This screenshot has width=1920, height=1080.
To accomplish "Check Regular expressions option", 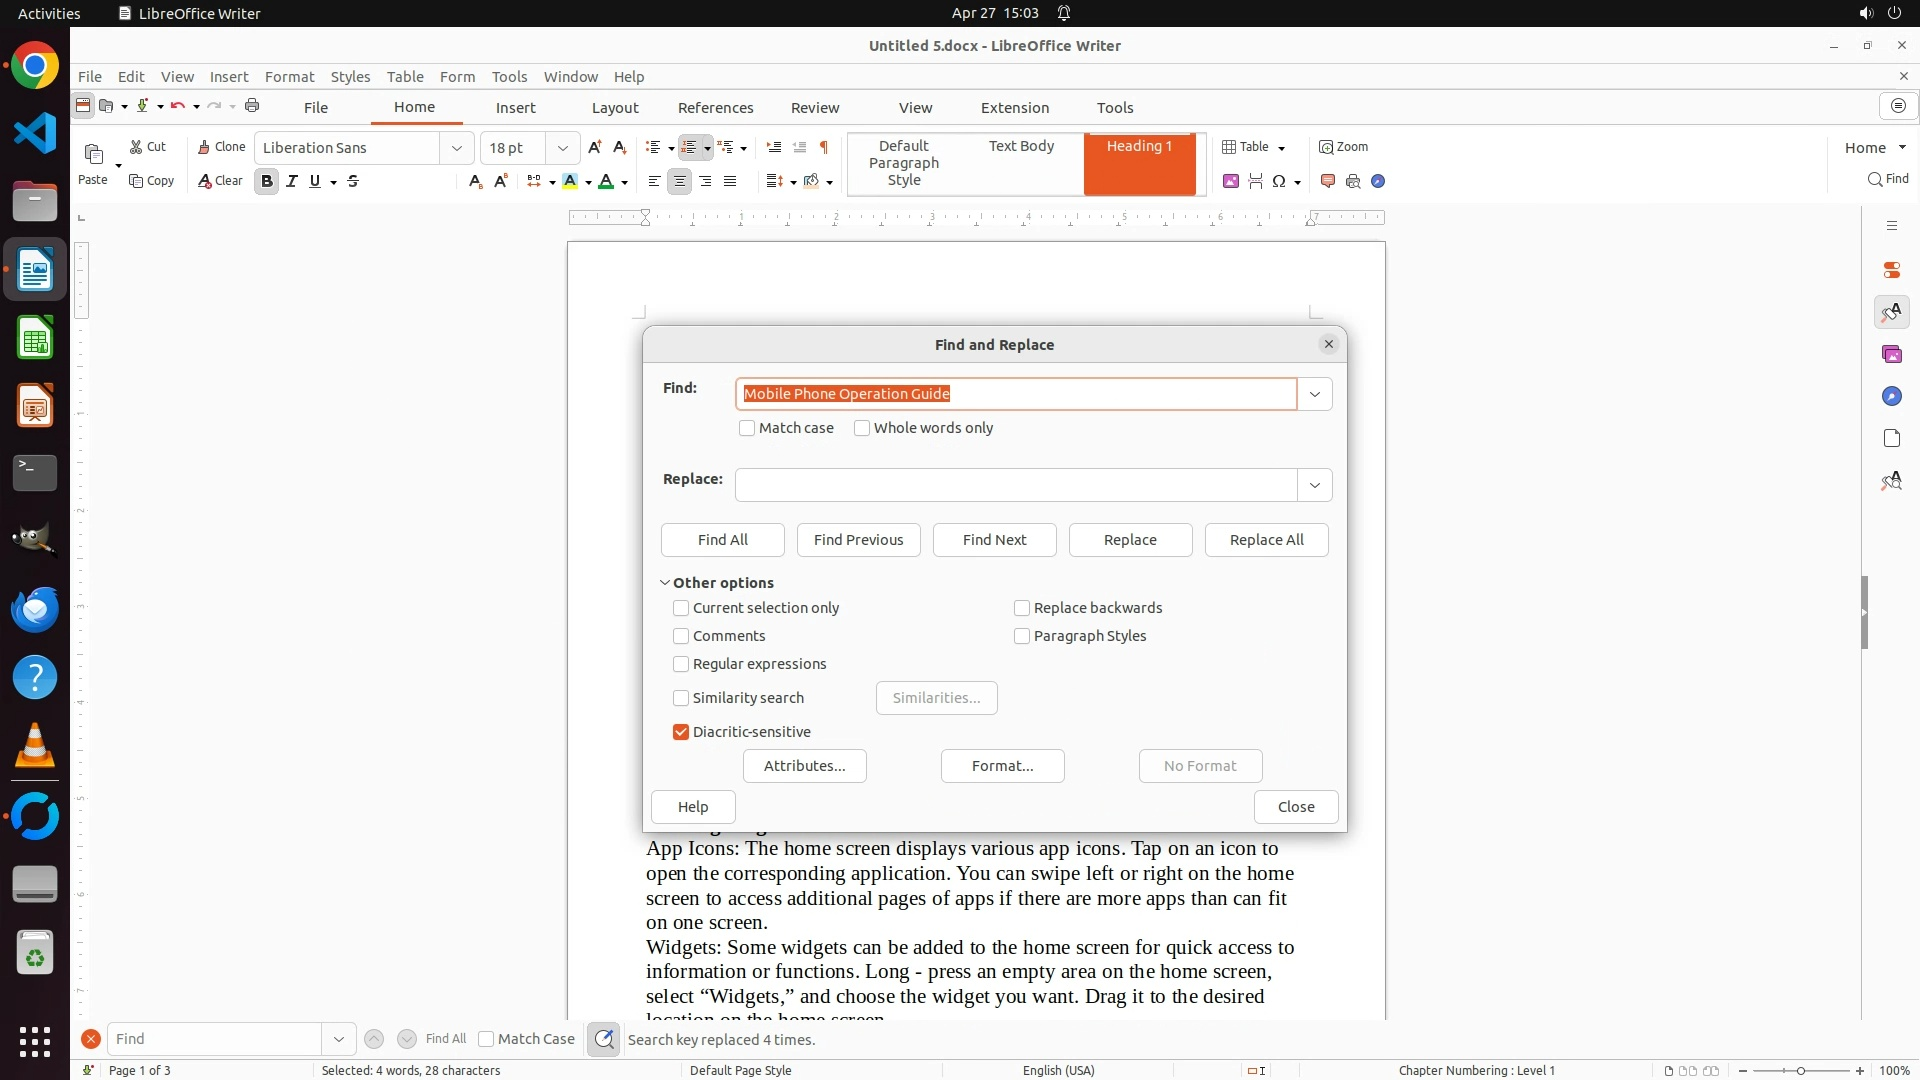I will (x=681, y=664).
